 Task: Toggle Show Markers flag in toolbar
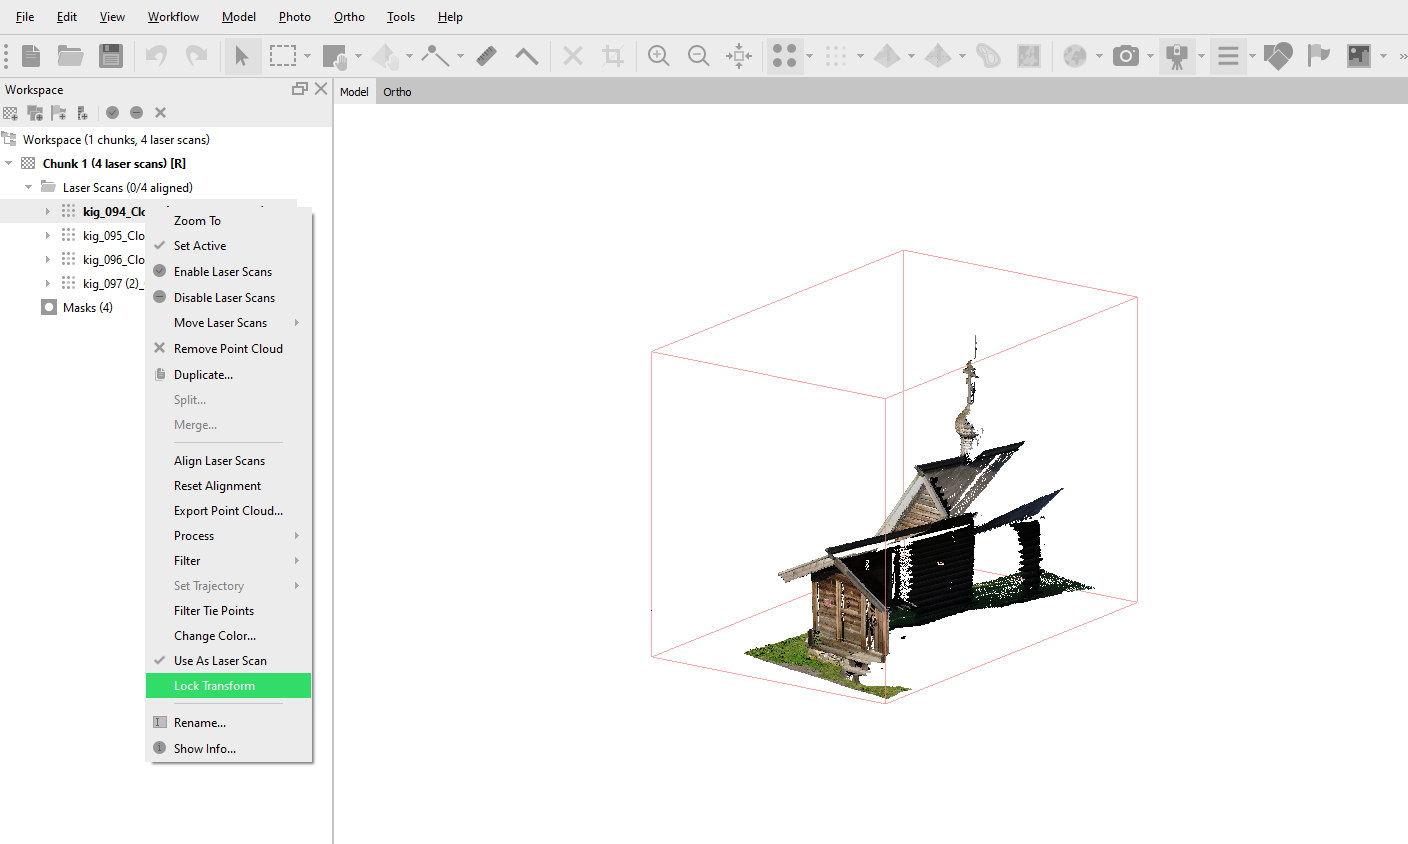click(x=1319, y=56)
